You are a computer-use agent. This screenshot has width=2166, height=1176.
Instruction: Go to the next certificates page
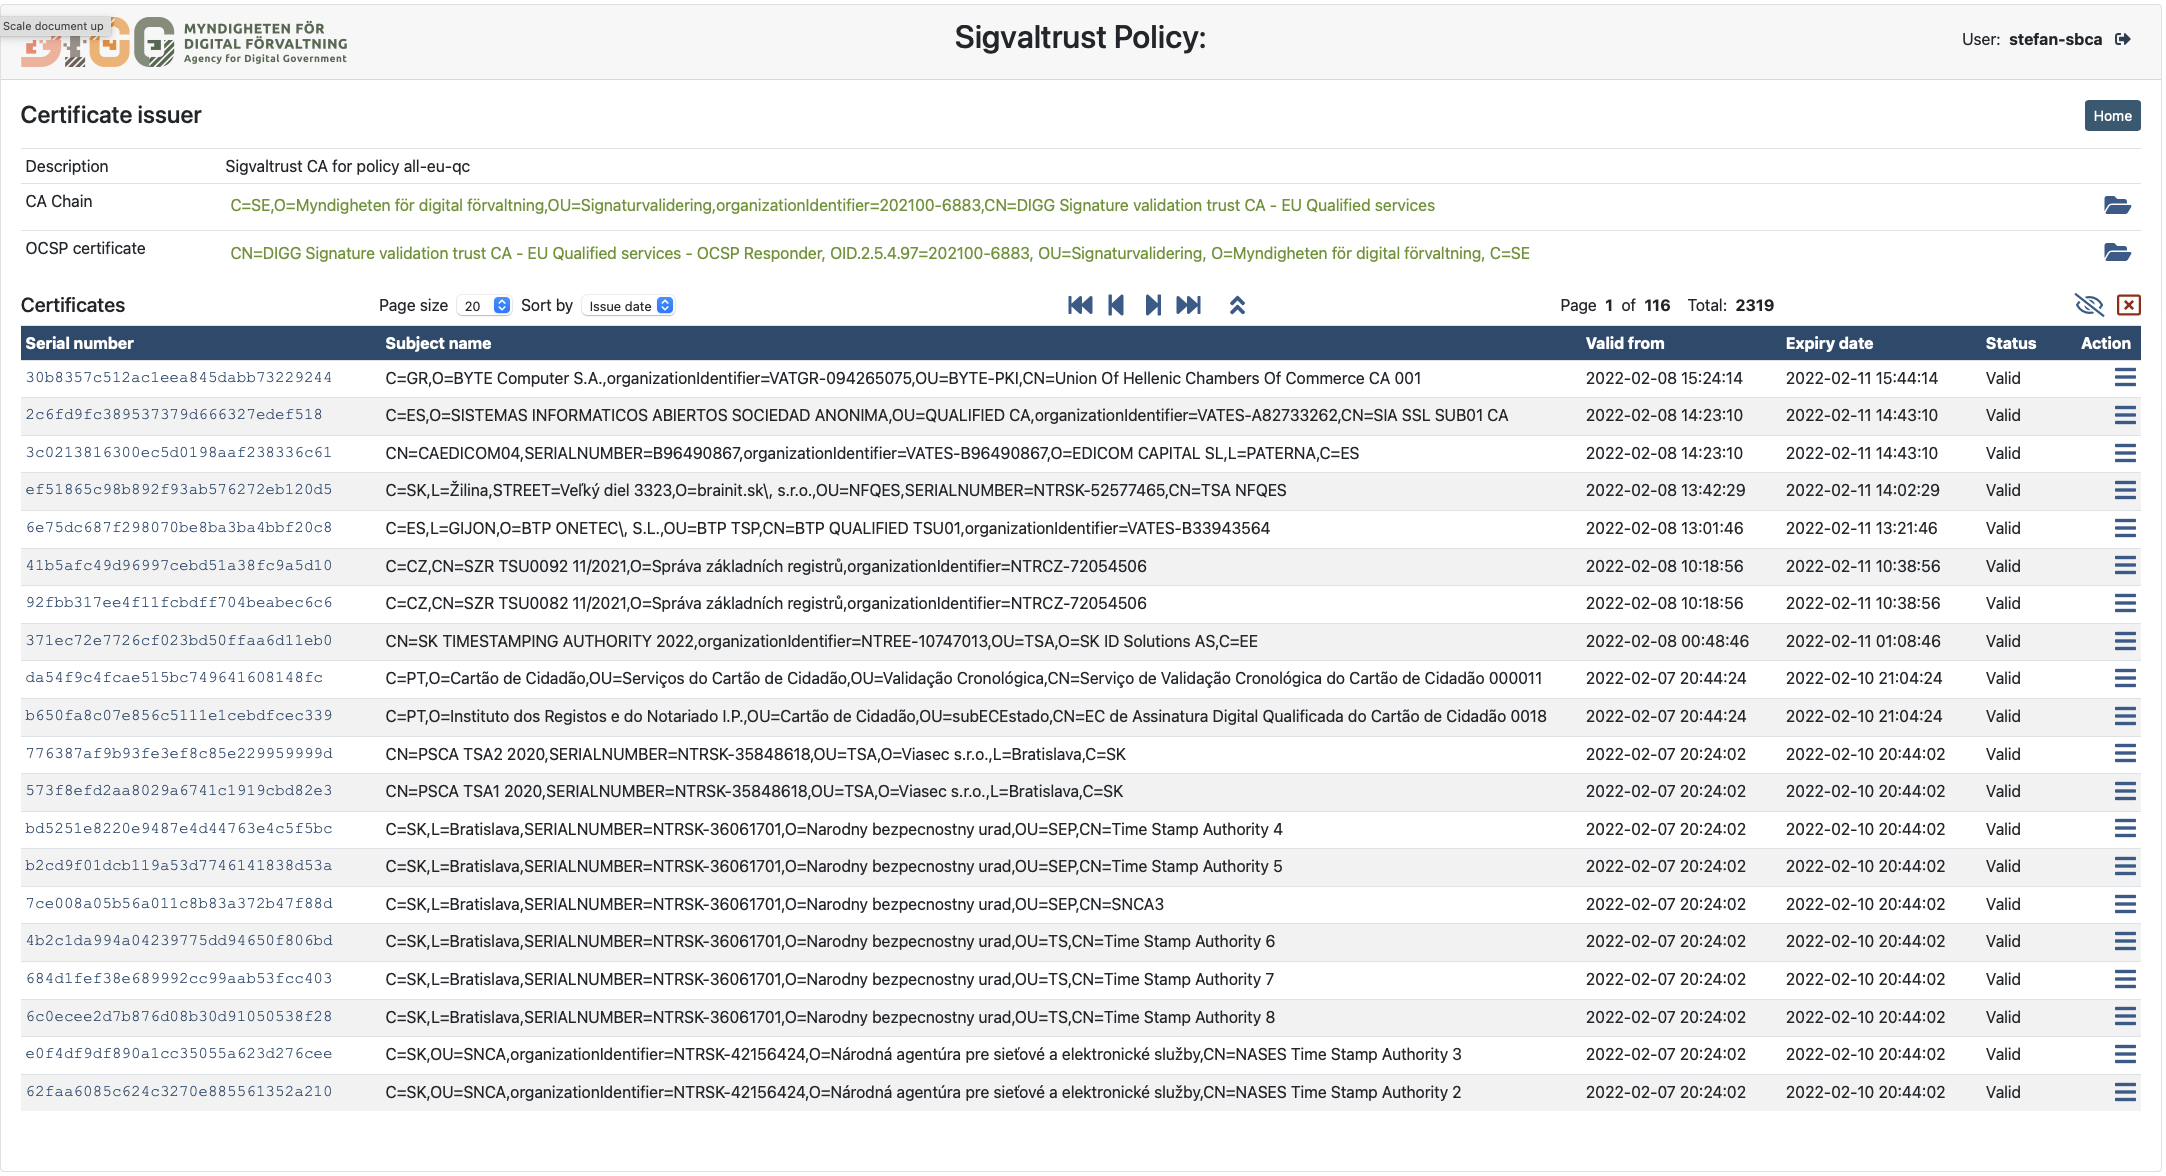pyautogui.click(x=1153, y=305)
